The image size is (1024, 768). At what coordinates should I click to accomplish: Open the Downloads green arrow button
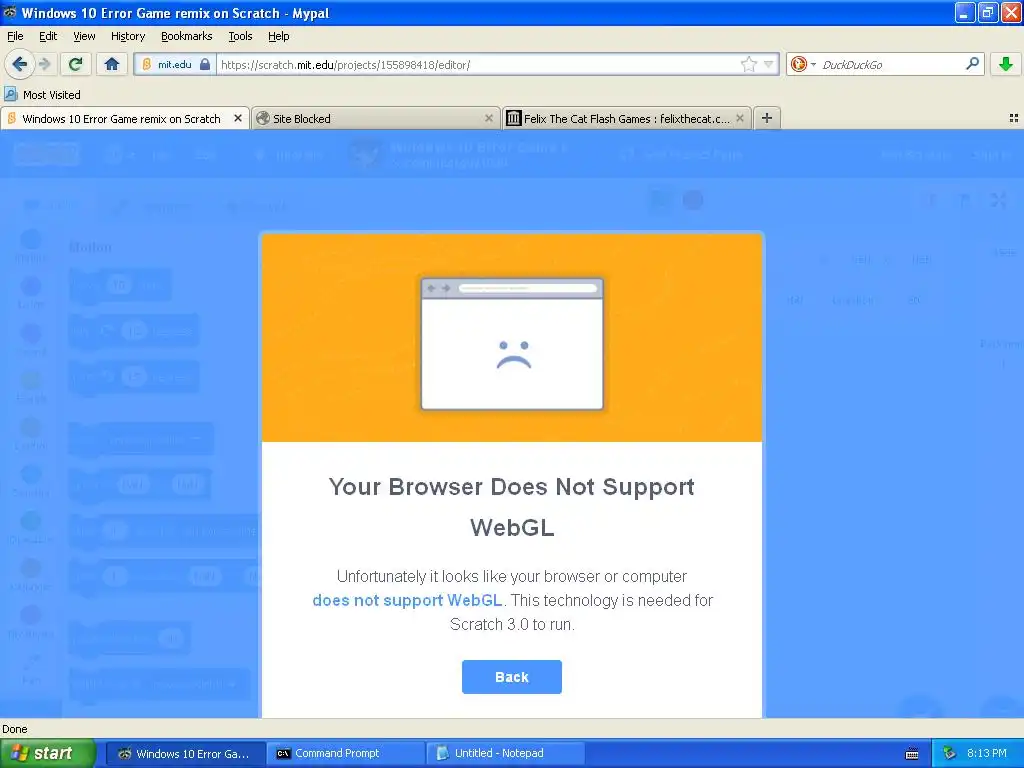point(1006,64)
